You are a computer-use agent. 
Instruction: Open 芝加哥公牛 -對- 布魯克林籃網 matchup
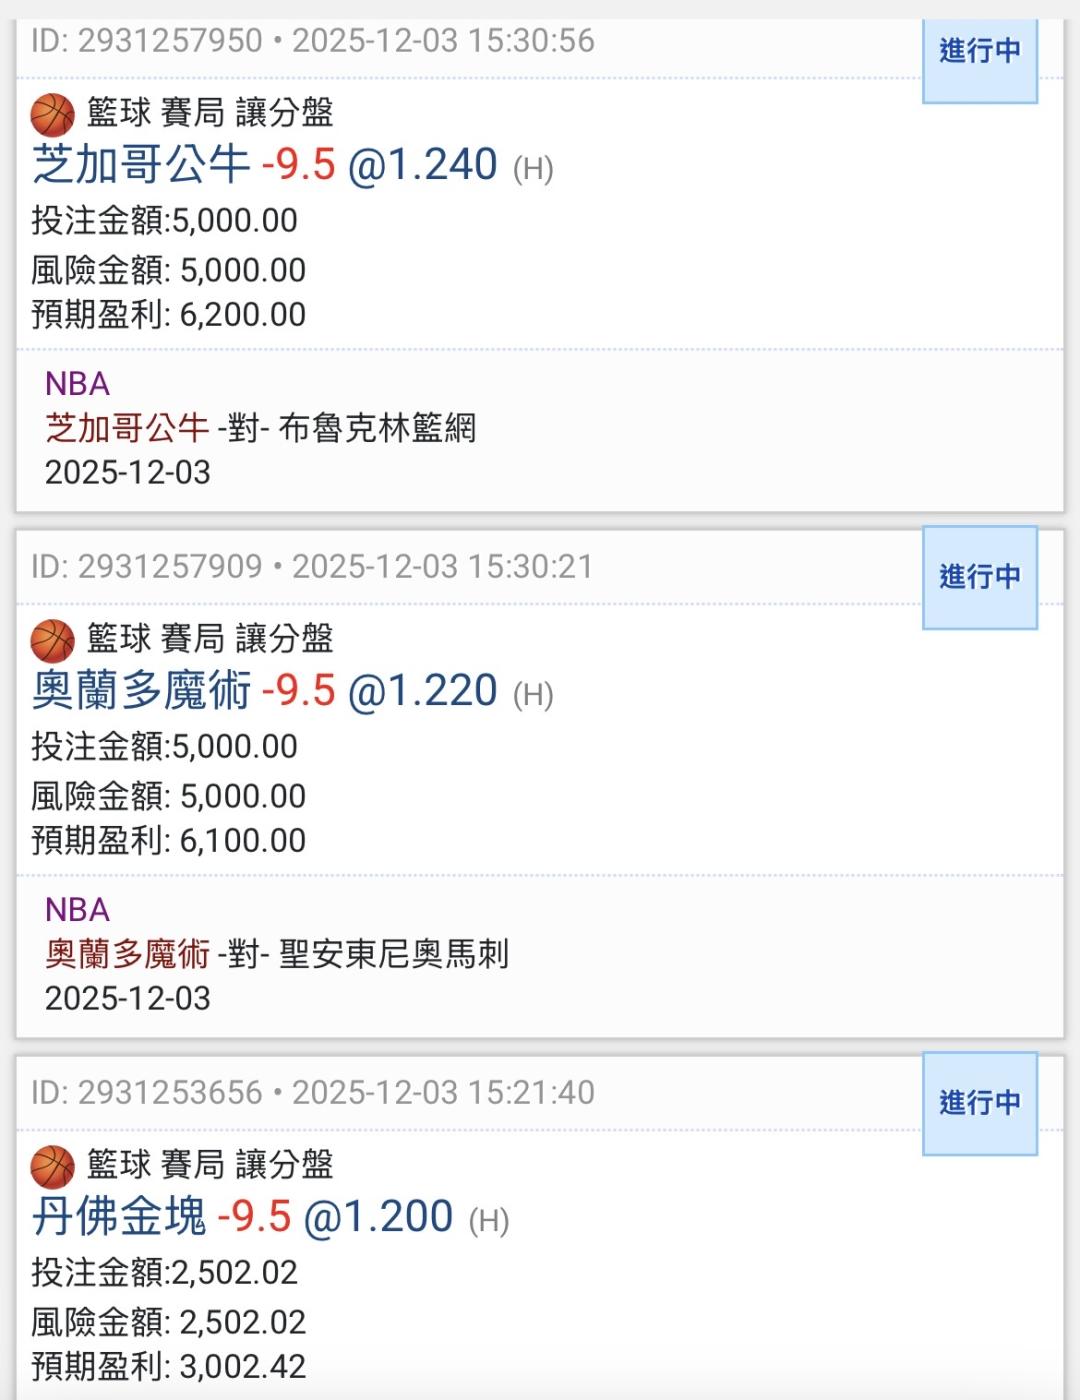pyautogui.click(x=260, y=428)
